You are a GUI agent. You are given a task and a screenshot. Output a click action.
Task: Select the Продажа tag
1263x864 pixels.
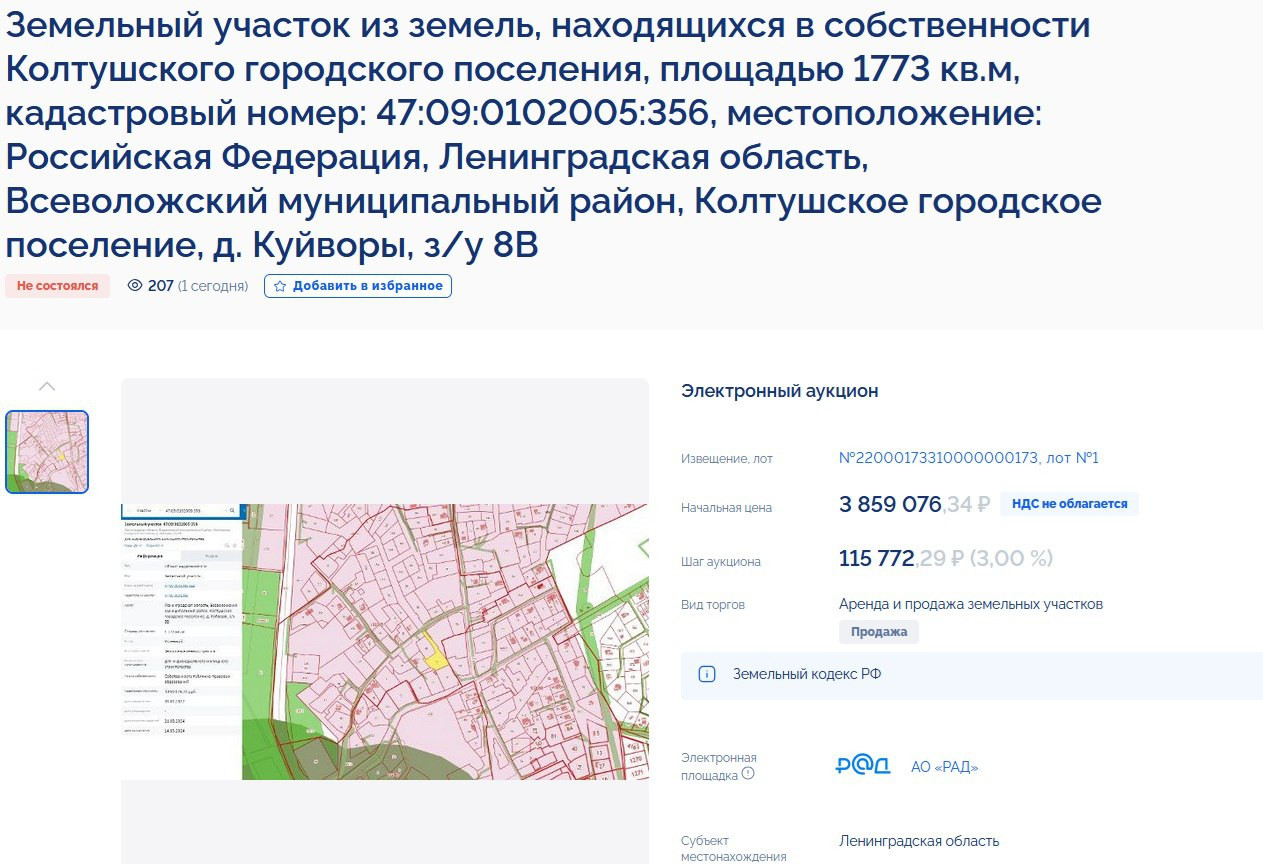point(878,632)
